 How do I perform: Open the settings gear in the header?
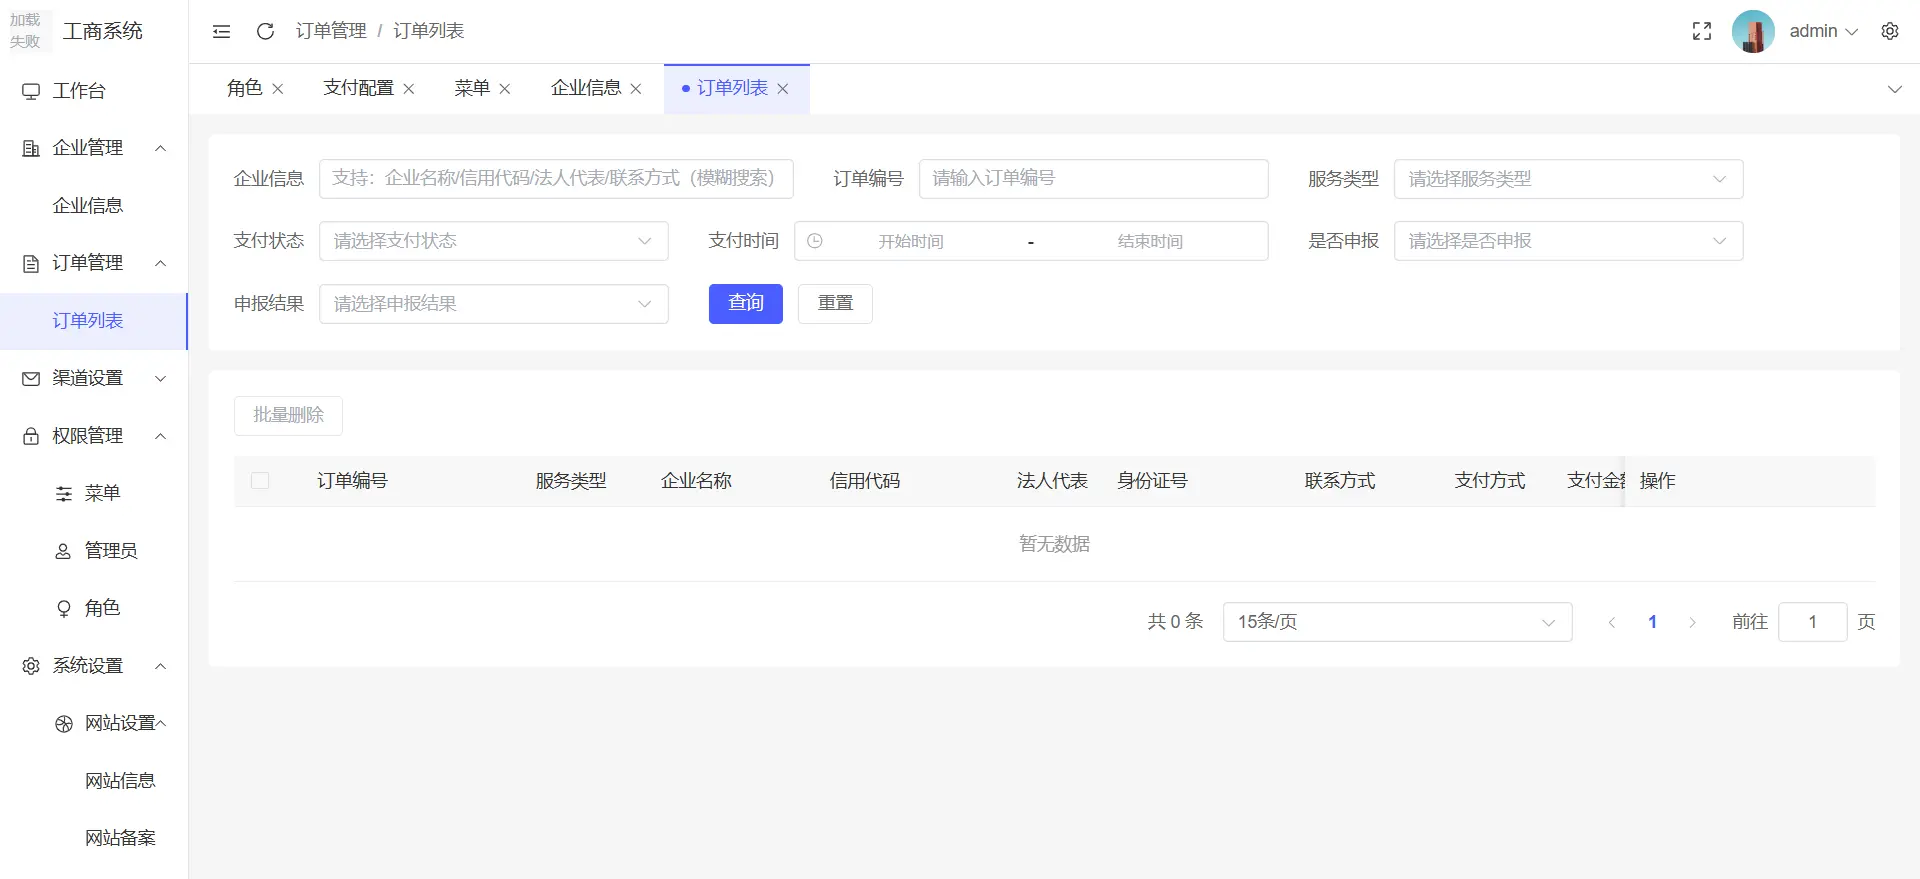(x=1890, y=31)
